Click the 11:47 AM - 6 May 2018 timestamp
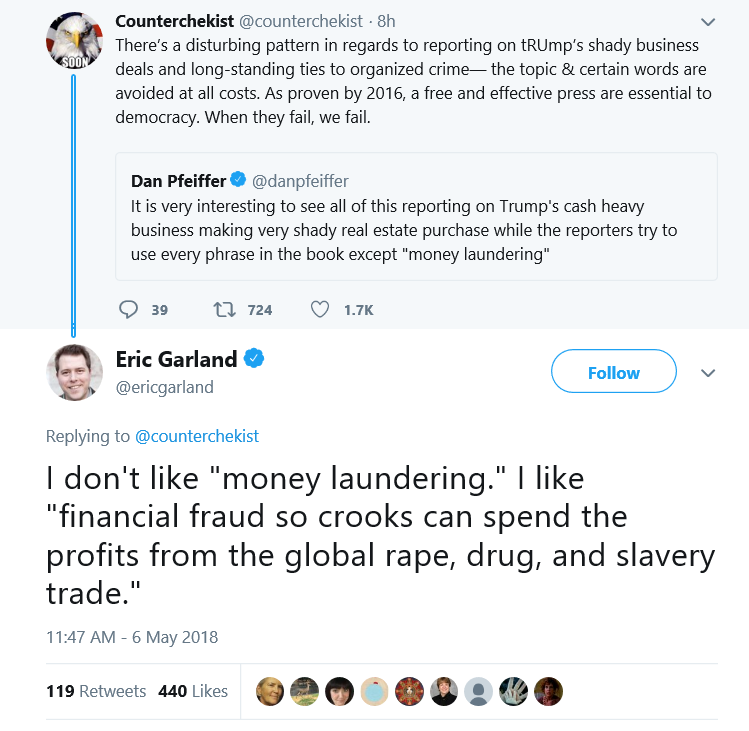The height and width of the screenshot is (731, 749). tap(132, 637)
